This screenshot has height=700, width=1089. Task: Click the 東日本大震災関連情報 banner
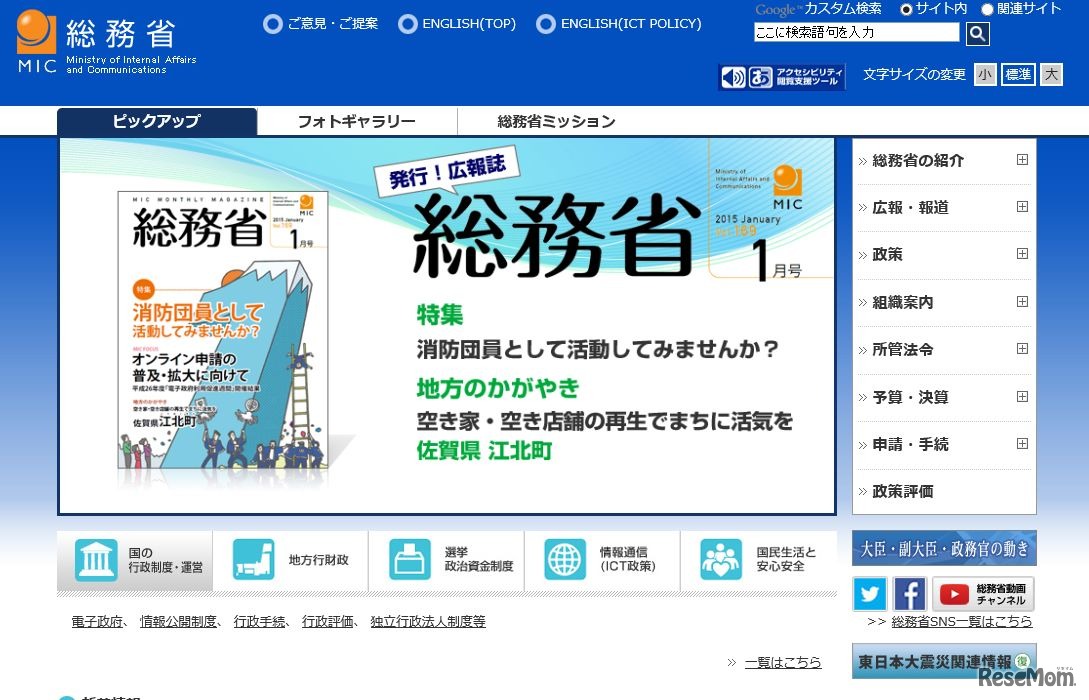[x=944, y=661]
